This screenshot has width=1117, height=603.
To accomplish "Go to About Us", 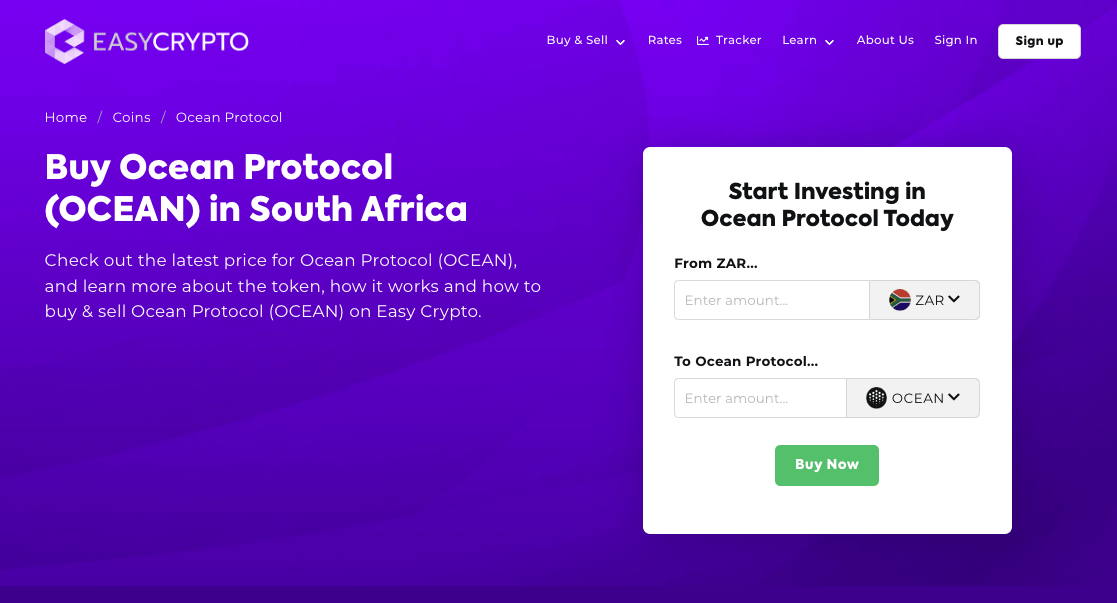I will click(x=885, y=40).
